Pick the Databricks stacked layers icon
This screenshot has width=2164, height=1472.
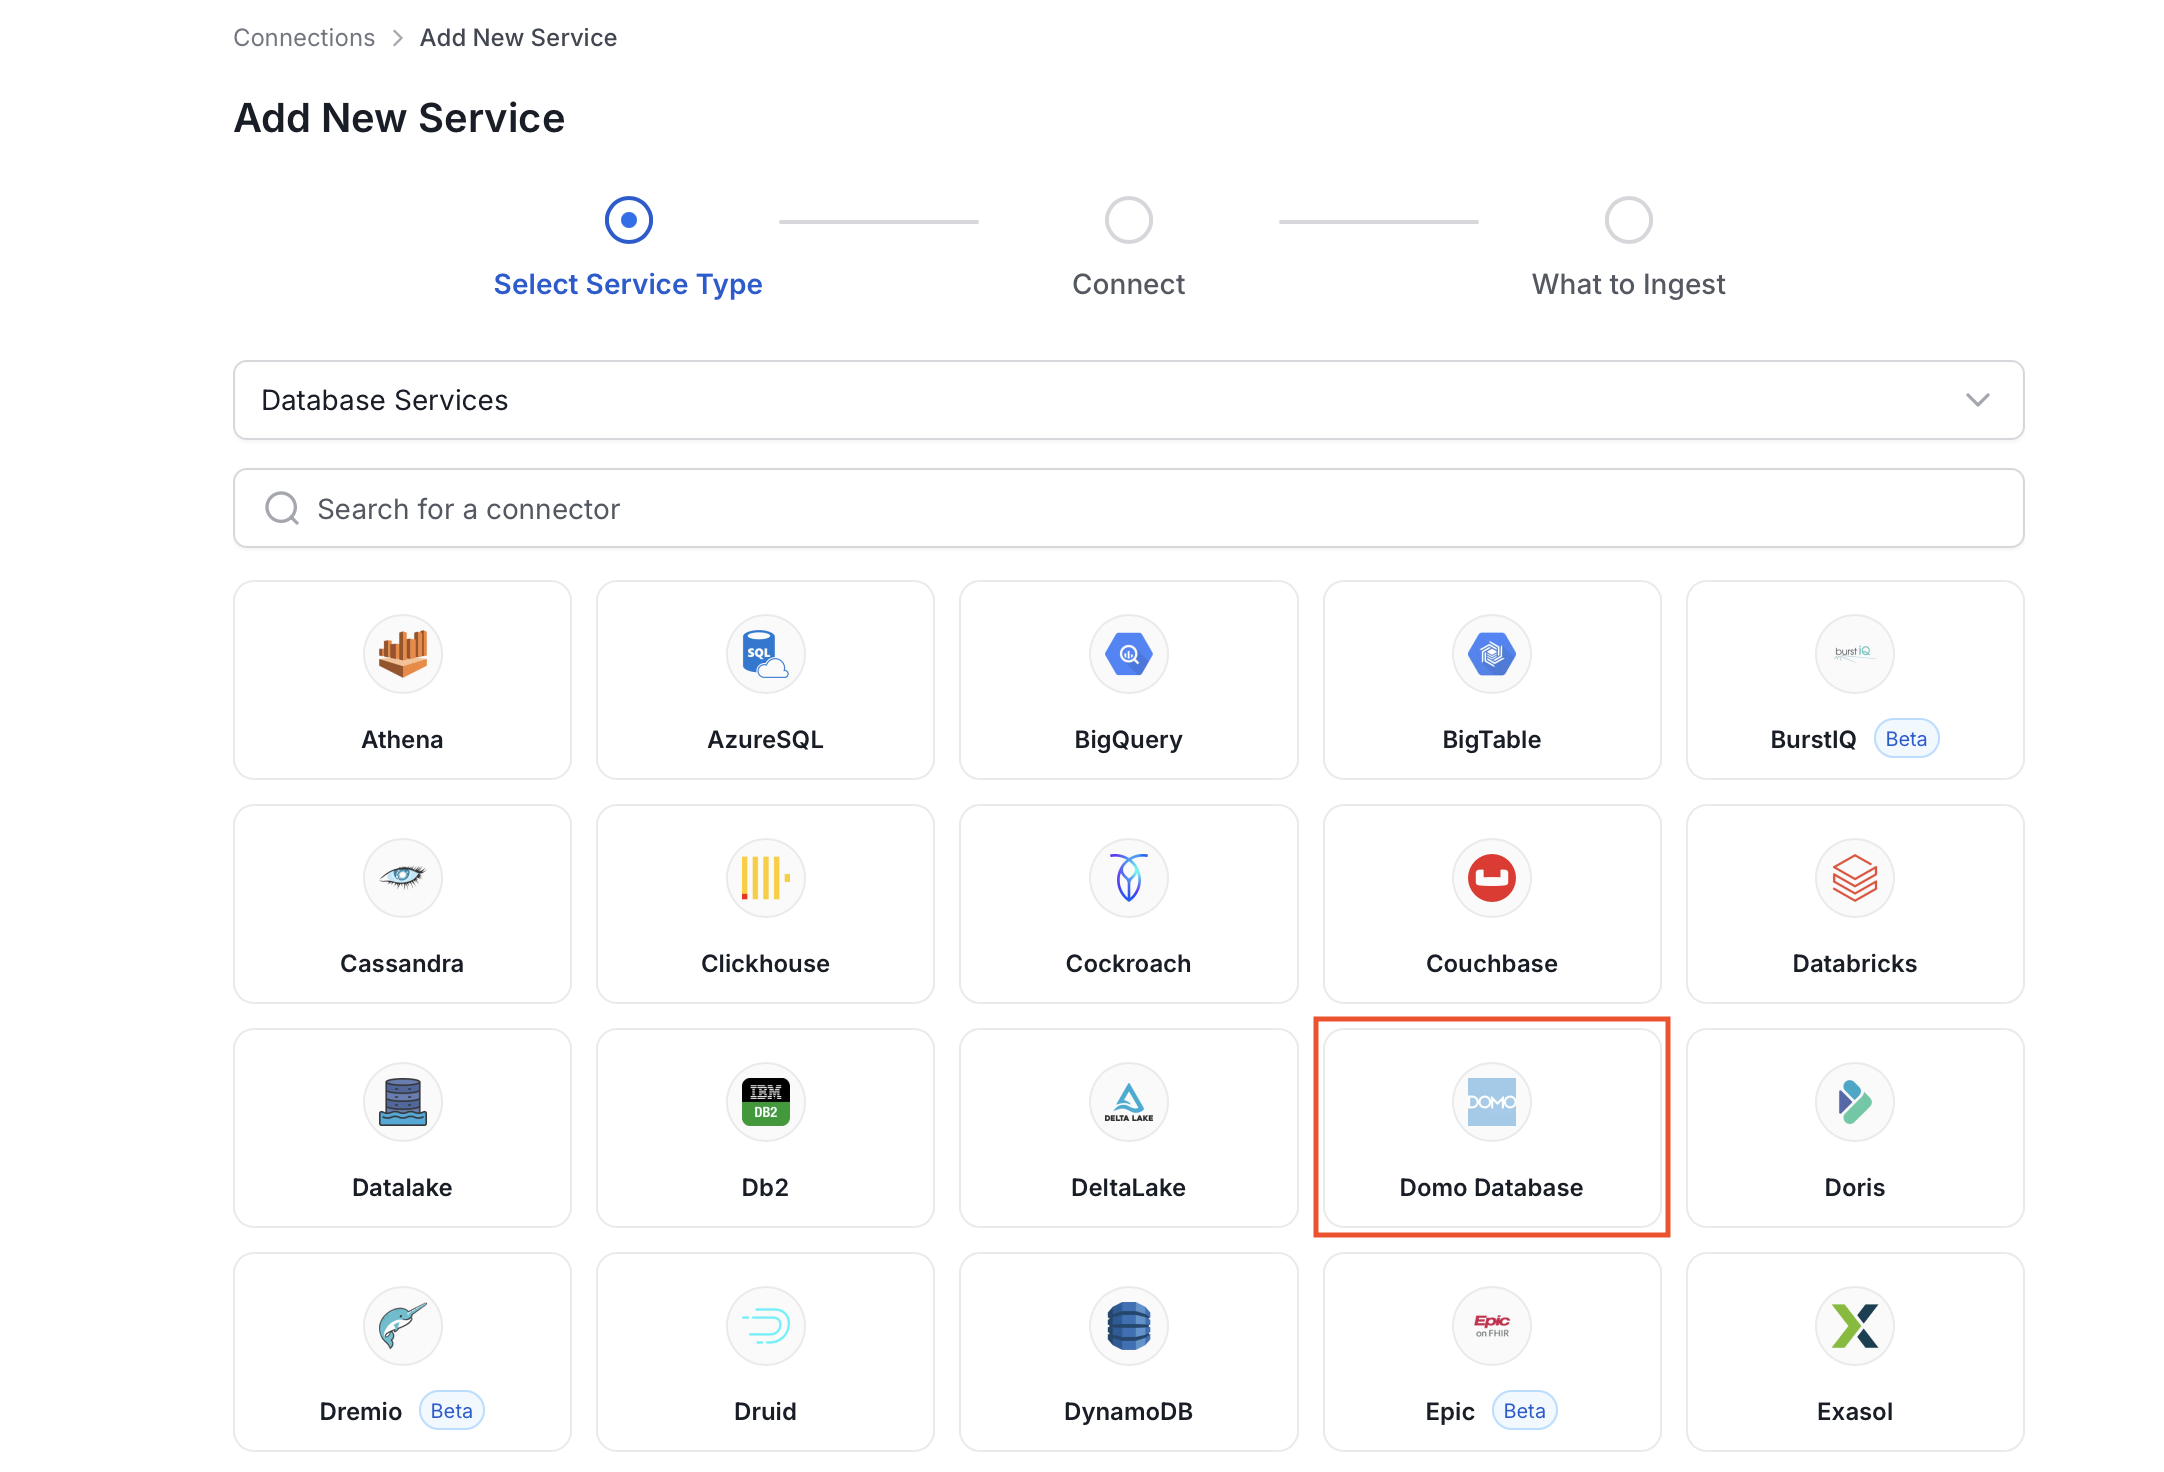(x=1854, y=878)
